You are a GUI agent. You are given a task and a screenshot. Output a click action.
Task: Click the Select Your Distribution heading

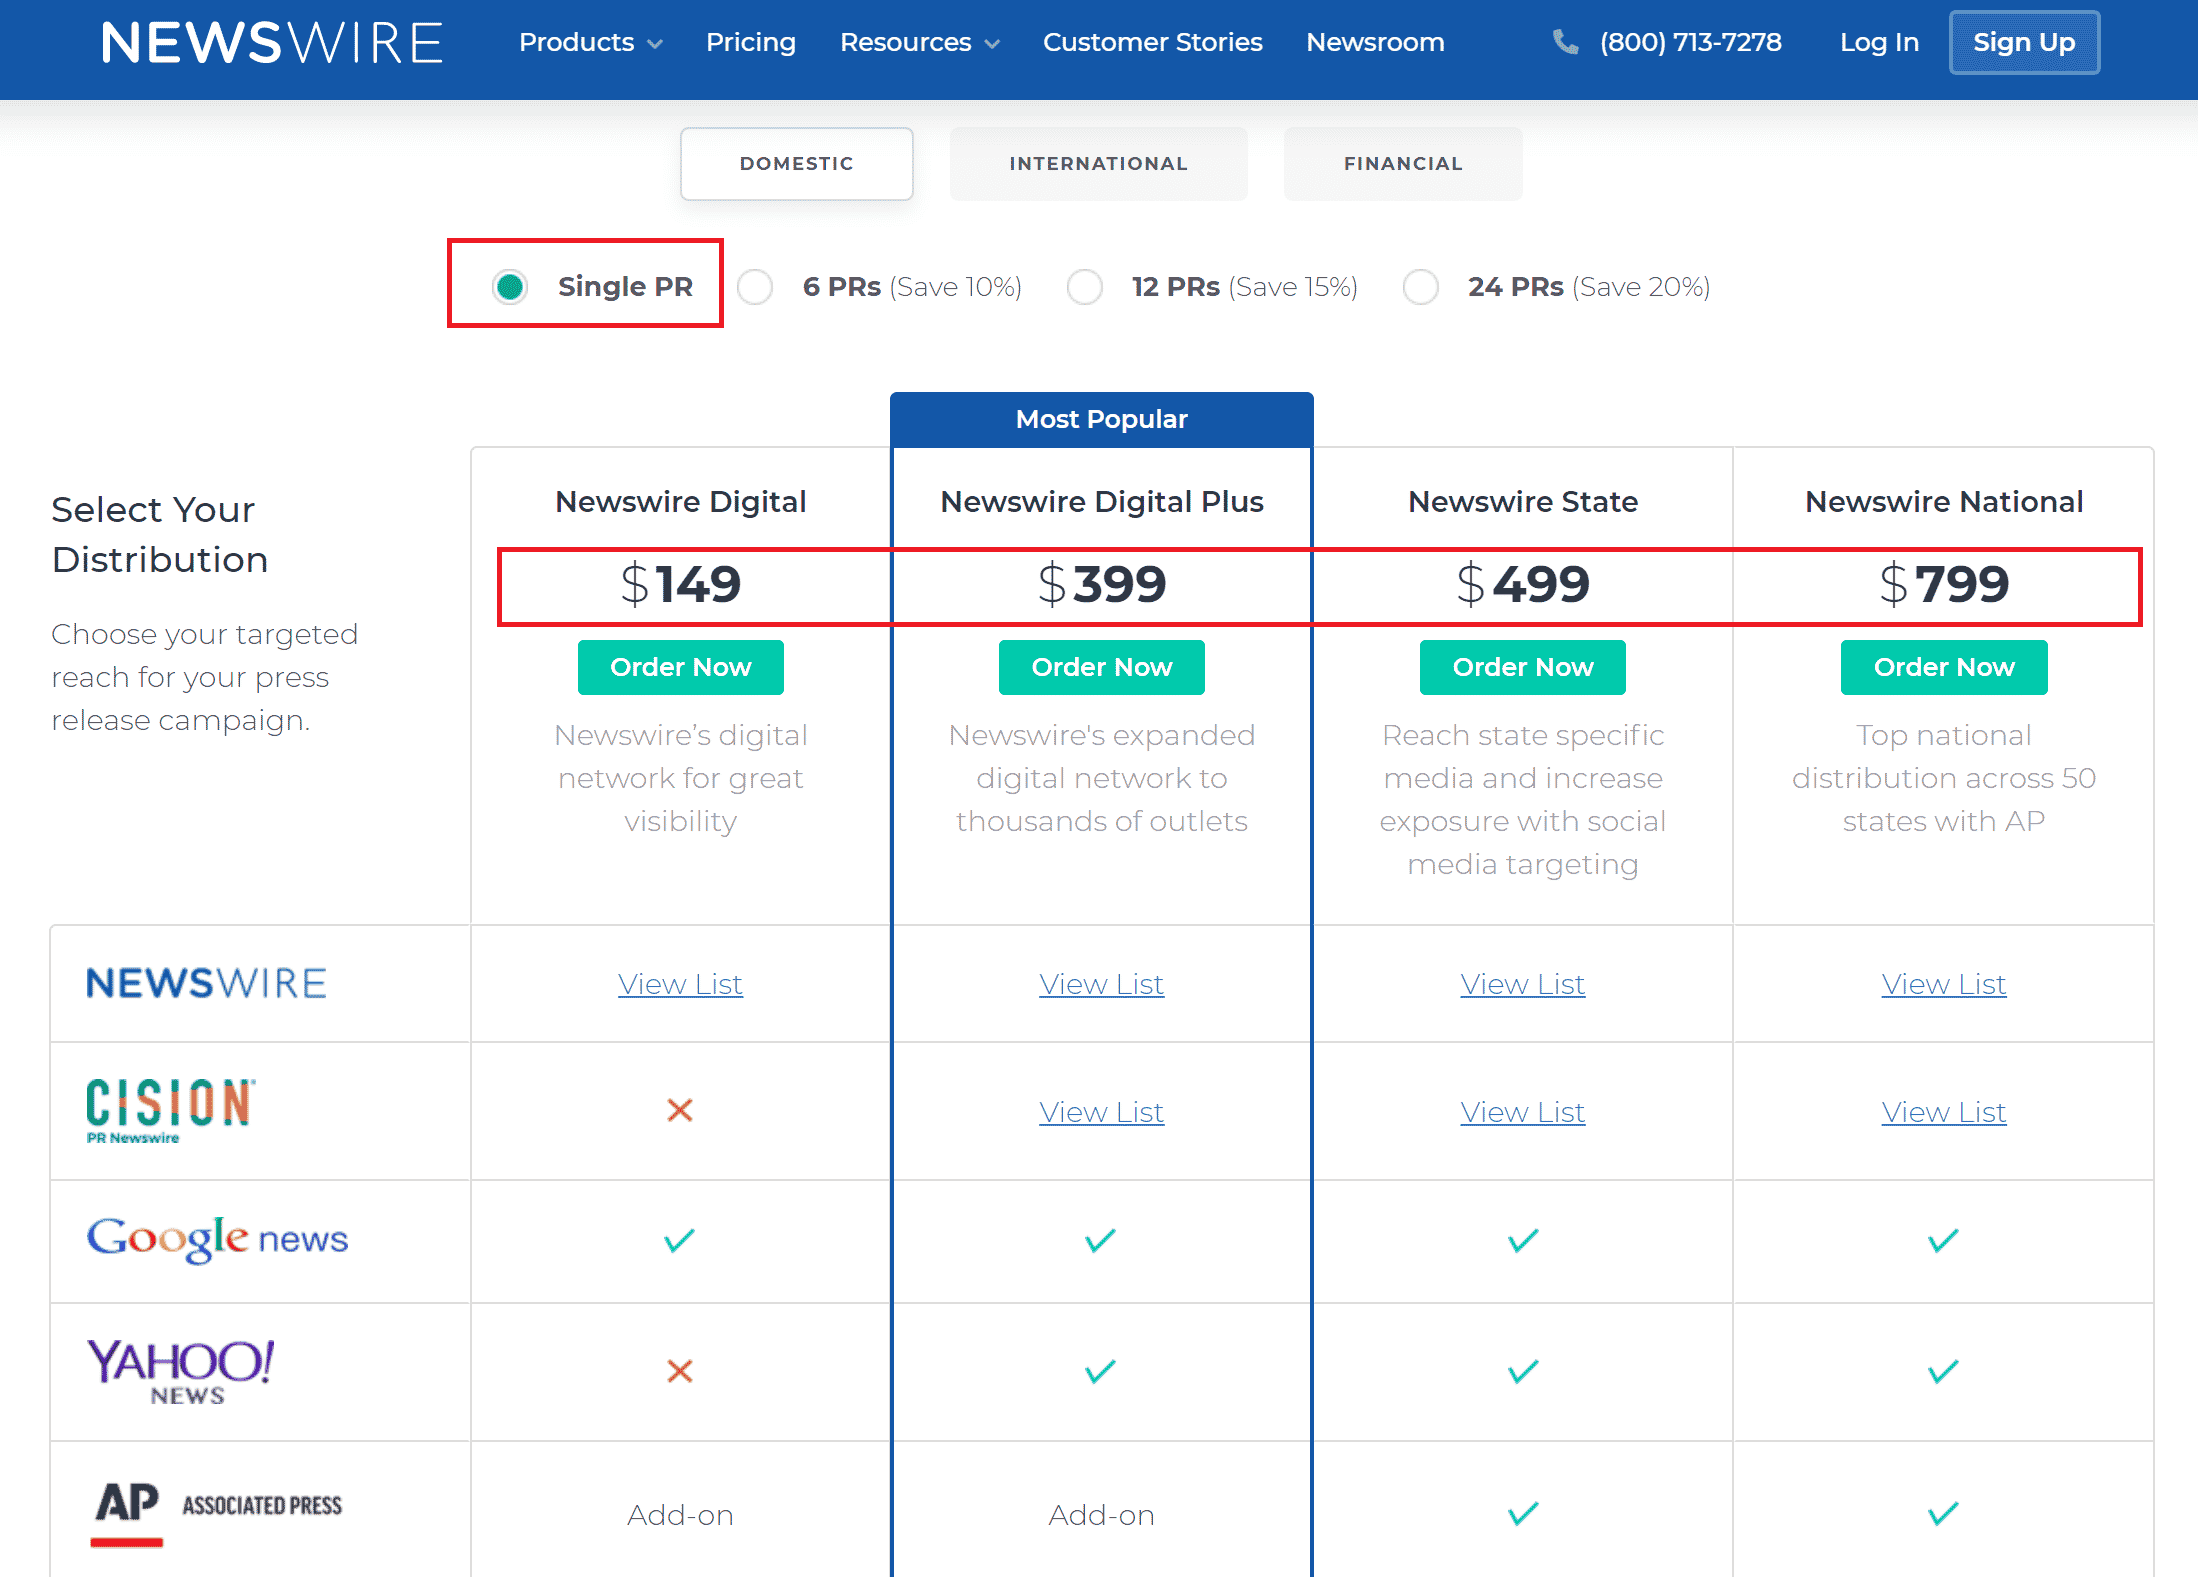click(x=160, y=534)
